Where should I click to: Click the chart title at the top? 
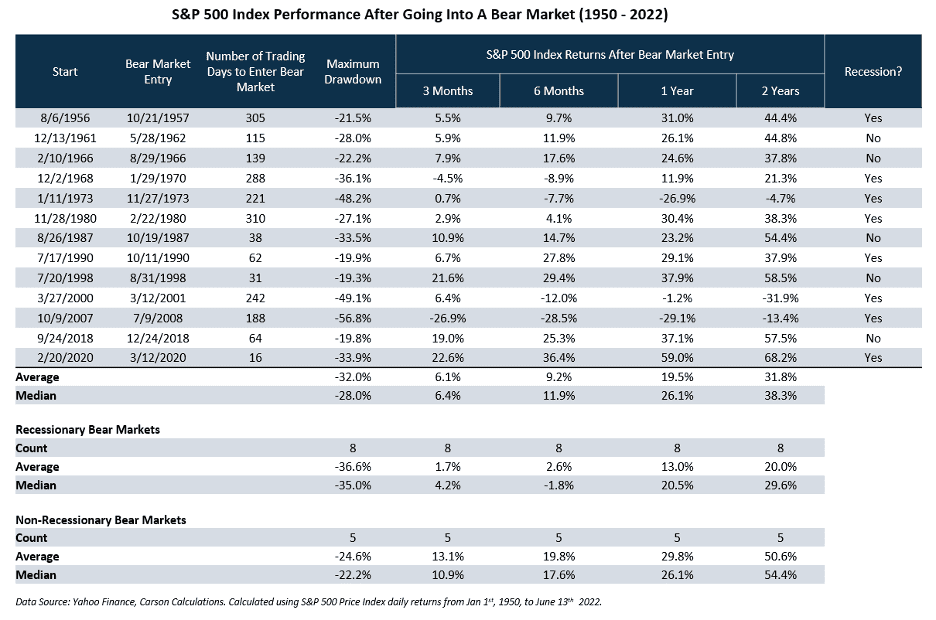coord(469,16)
